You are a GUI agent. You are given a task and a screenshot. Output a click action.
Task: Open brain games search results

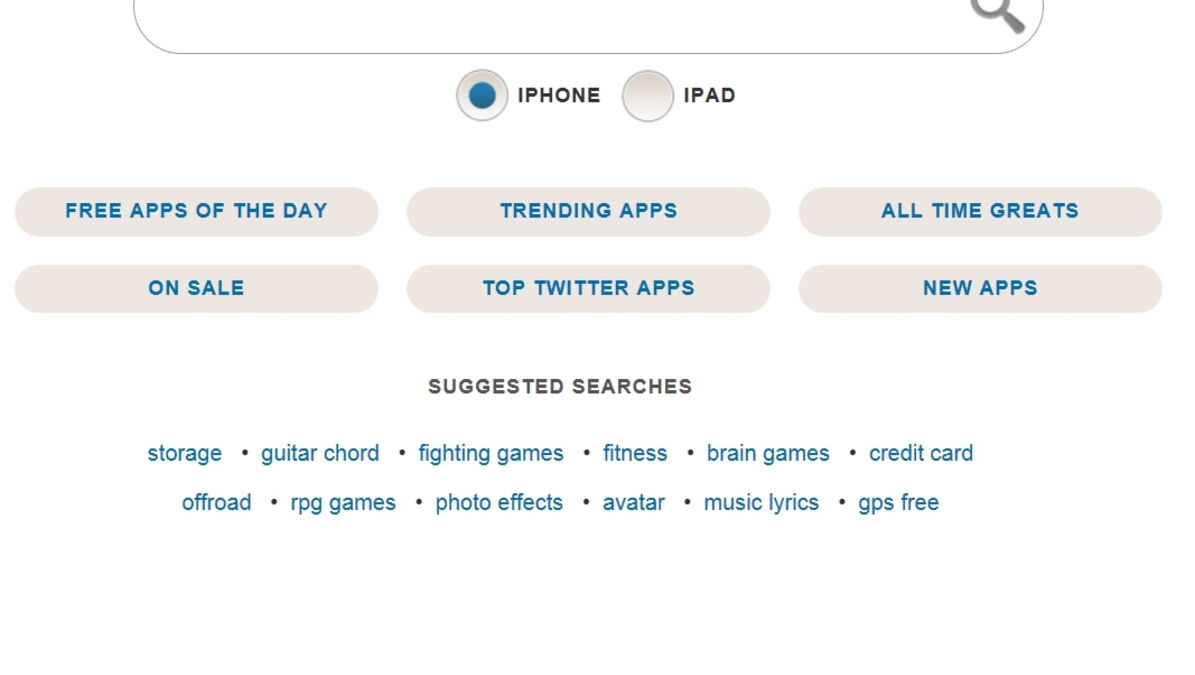(x=768, y=453)
